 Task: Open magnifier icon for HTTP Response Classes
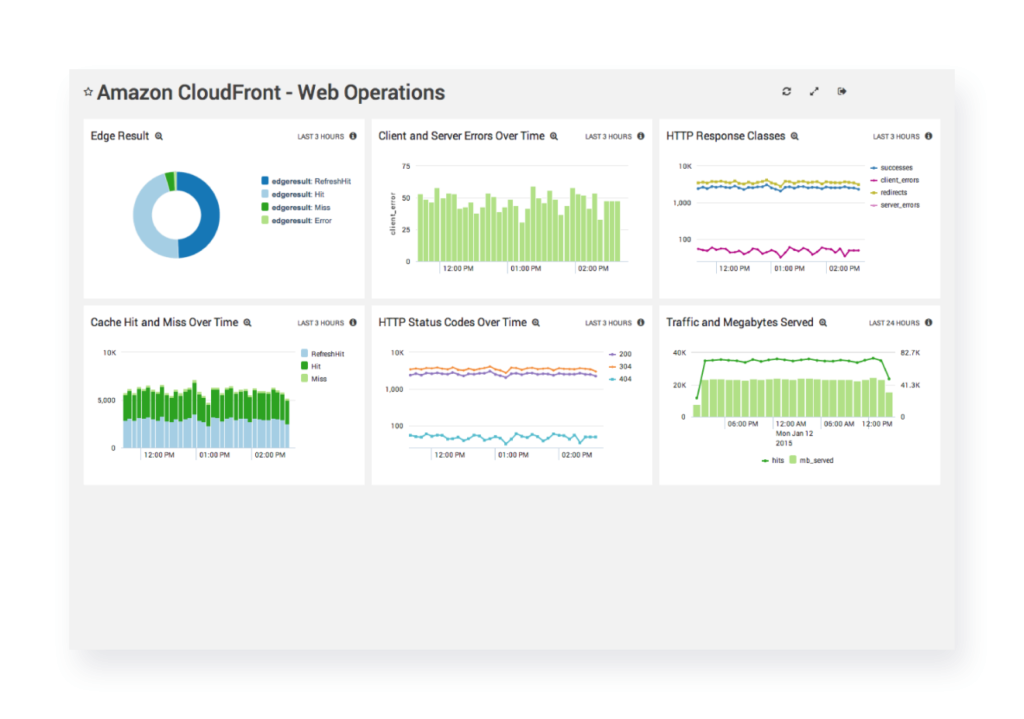pos(795,136)
